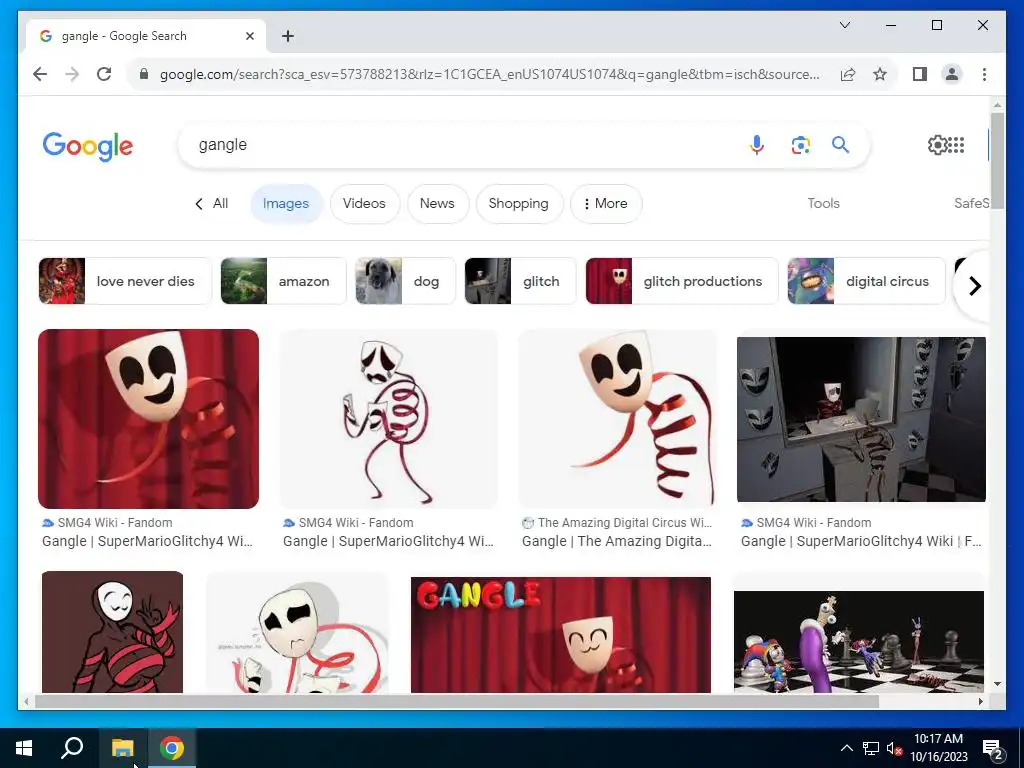This screenshot has width=1024, height=768.
Task: Bookmark this tab with star icon
Action: 880,74
